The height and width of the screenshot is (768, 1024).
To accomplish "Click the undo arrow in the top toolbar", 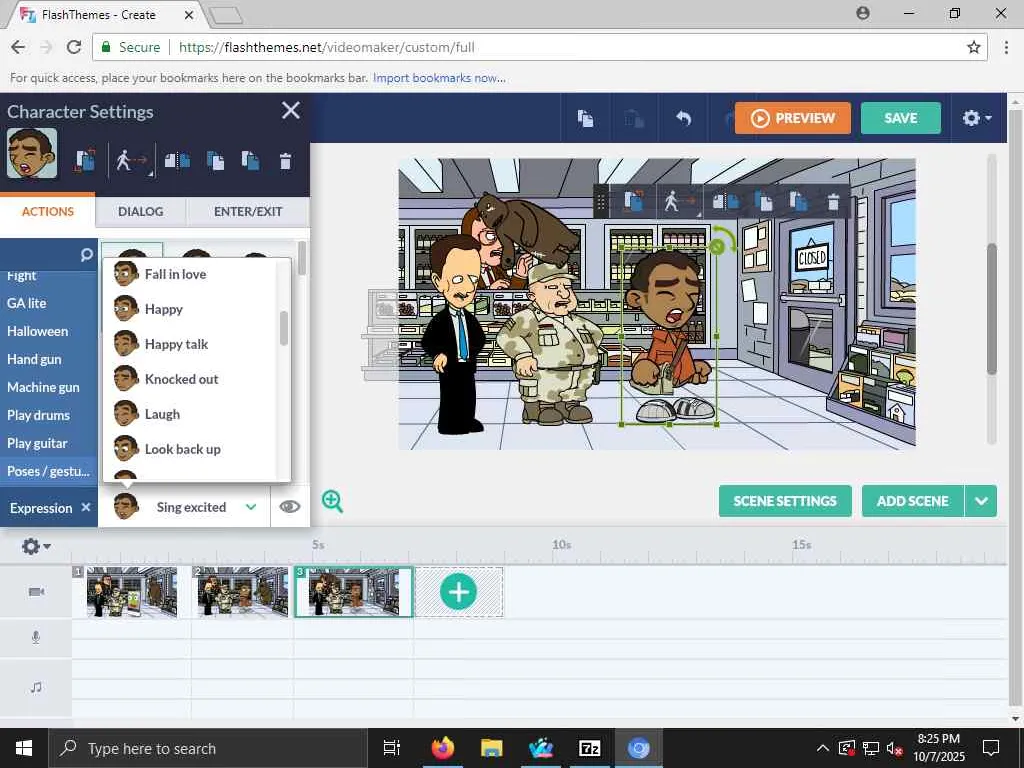I will coord(683,118).
